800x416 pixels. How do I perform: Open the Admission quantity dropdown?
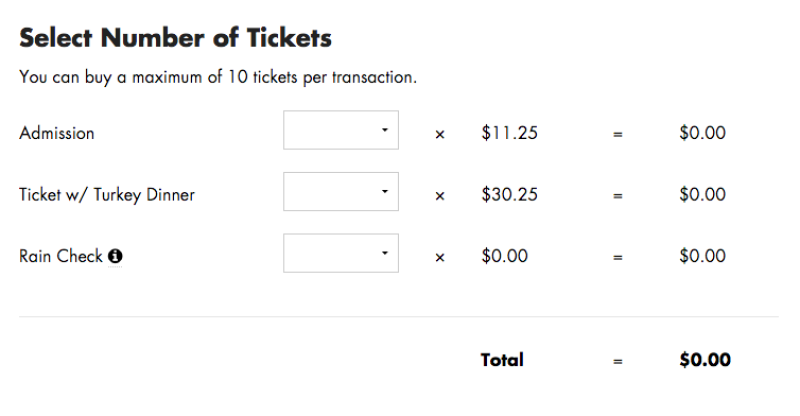[x=341, y=130]
